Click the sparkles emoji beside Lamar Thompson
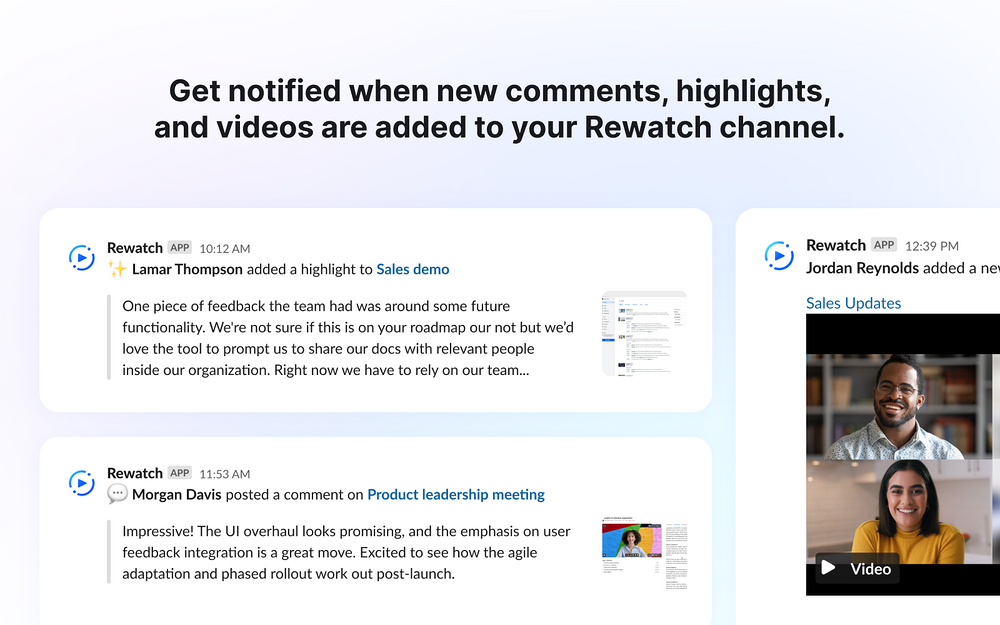The width and height of the screenshot is (1000, 625). pos(117,269)
